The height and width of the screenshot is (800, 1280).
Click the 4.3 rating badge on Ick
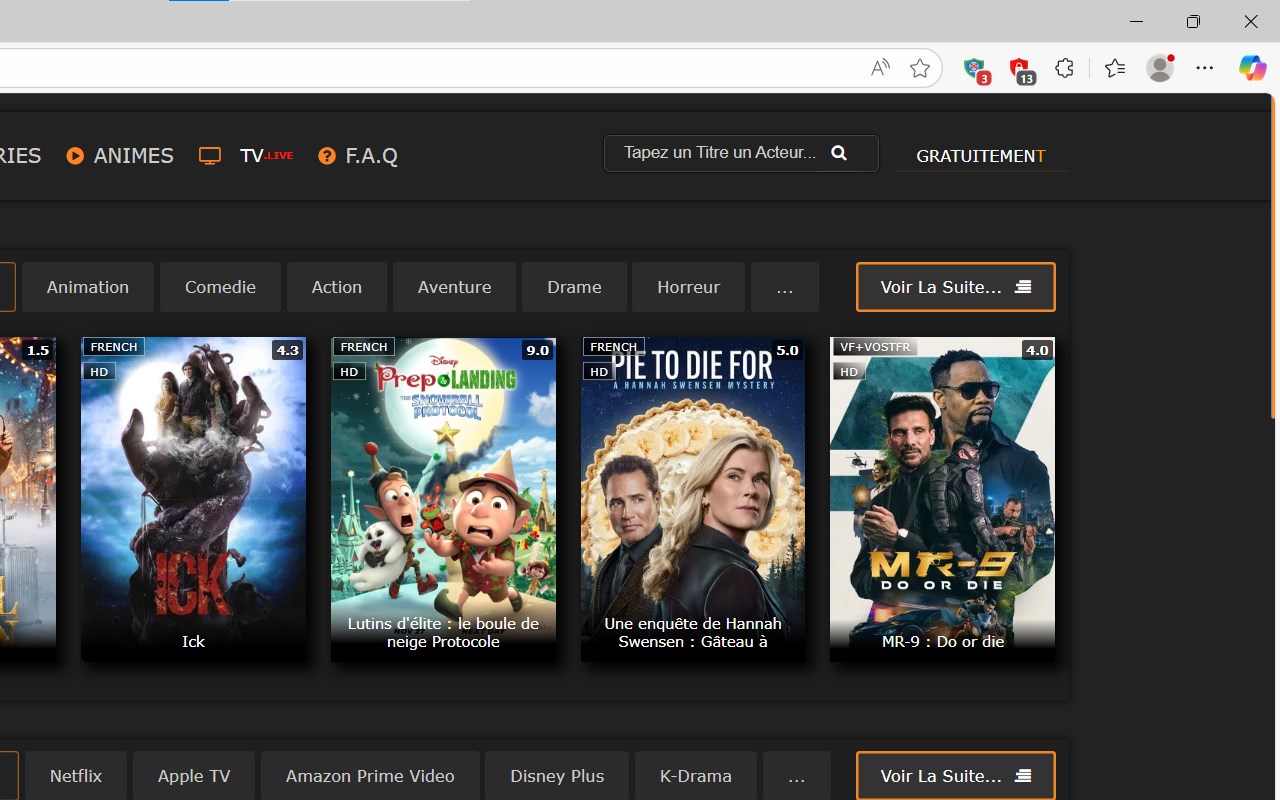pyautogui.click(x=287, y=350)
